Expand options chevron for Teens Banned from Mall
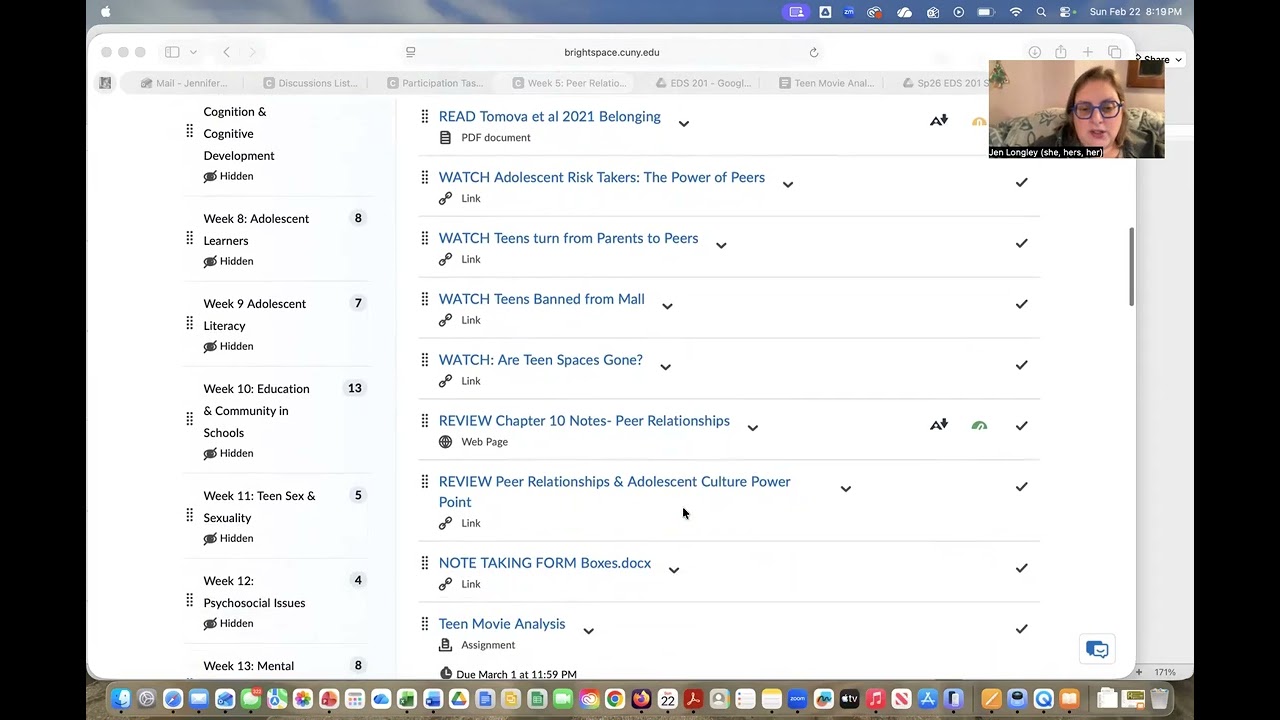The height and width of the screenshot is (720, 1280). pos(667,307)
